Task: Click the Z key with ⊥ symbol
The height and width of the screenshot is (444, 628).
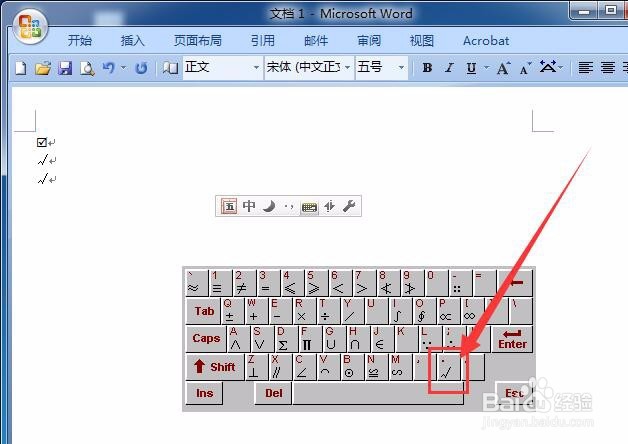Action: [257, 367]
